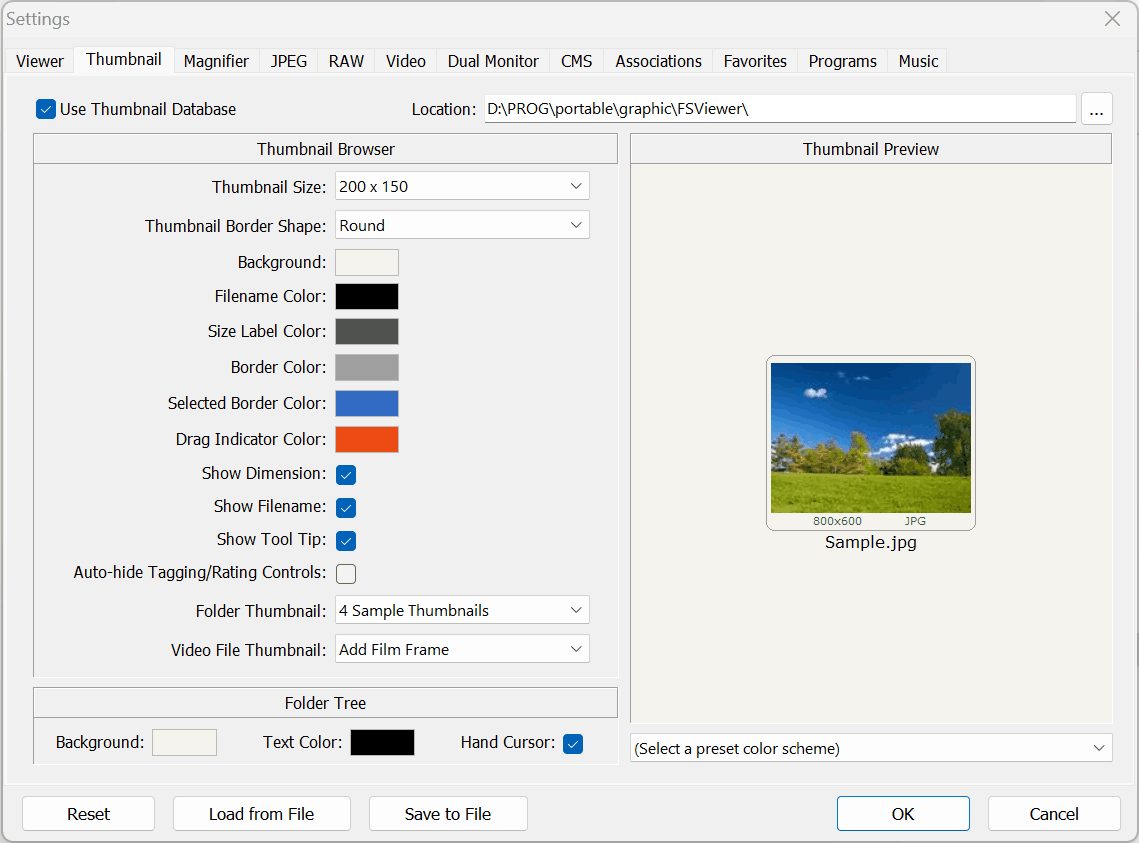
Task: Go to the Associations tab
Action: 658,61
